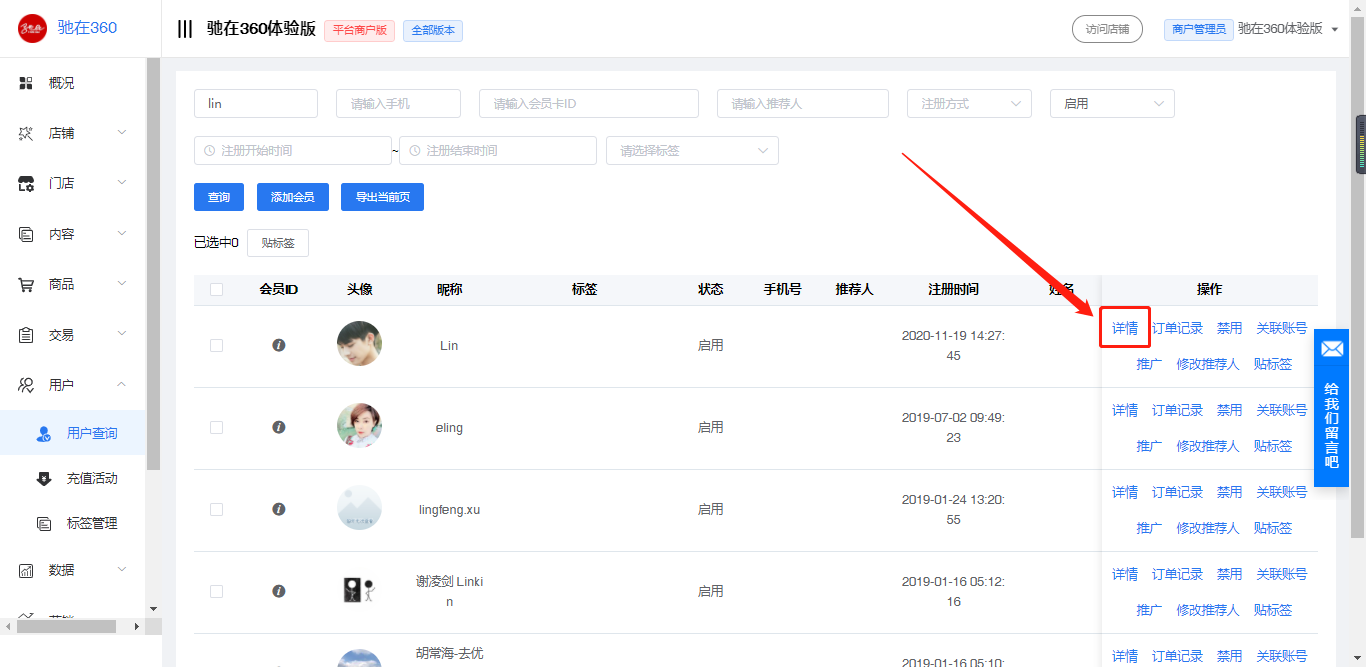1366x667 pixels.
Task: Click info icon in lingfeng.xu's row
Action: (x=279, y=509)
